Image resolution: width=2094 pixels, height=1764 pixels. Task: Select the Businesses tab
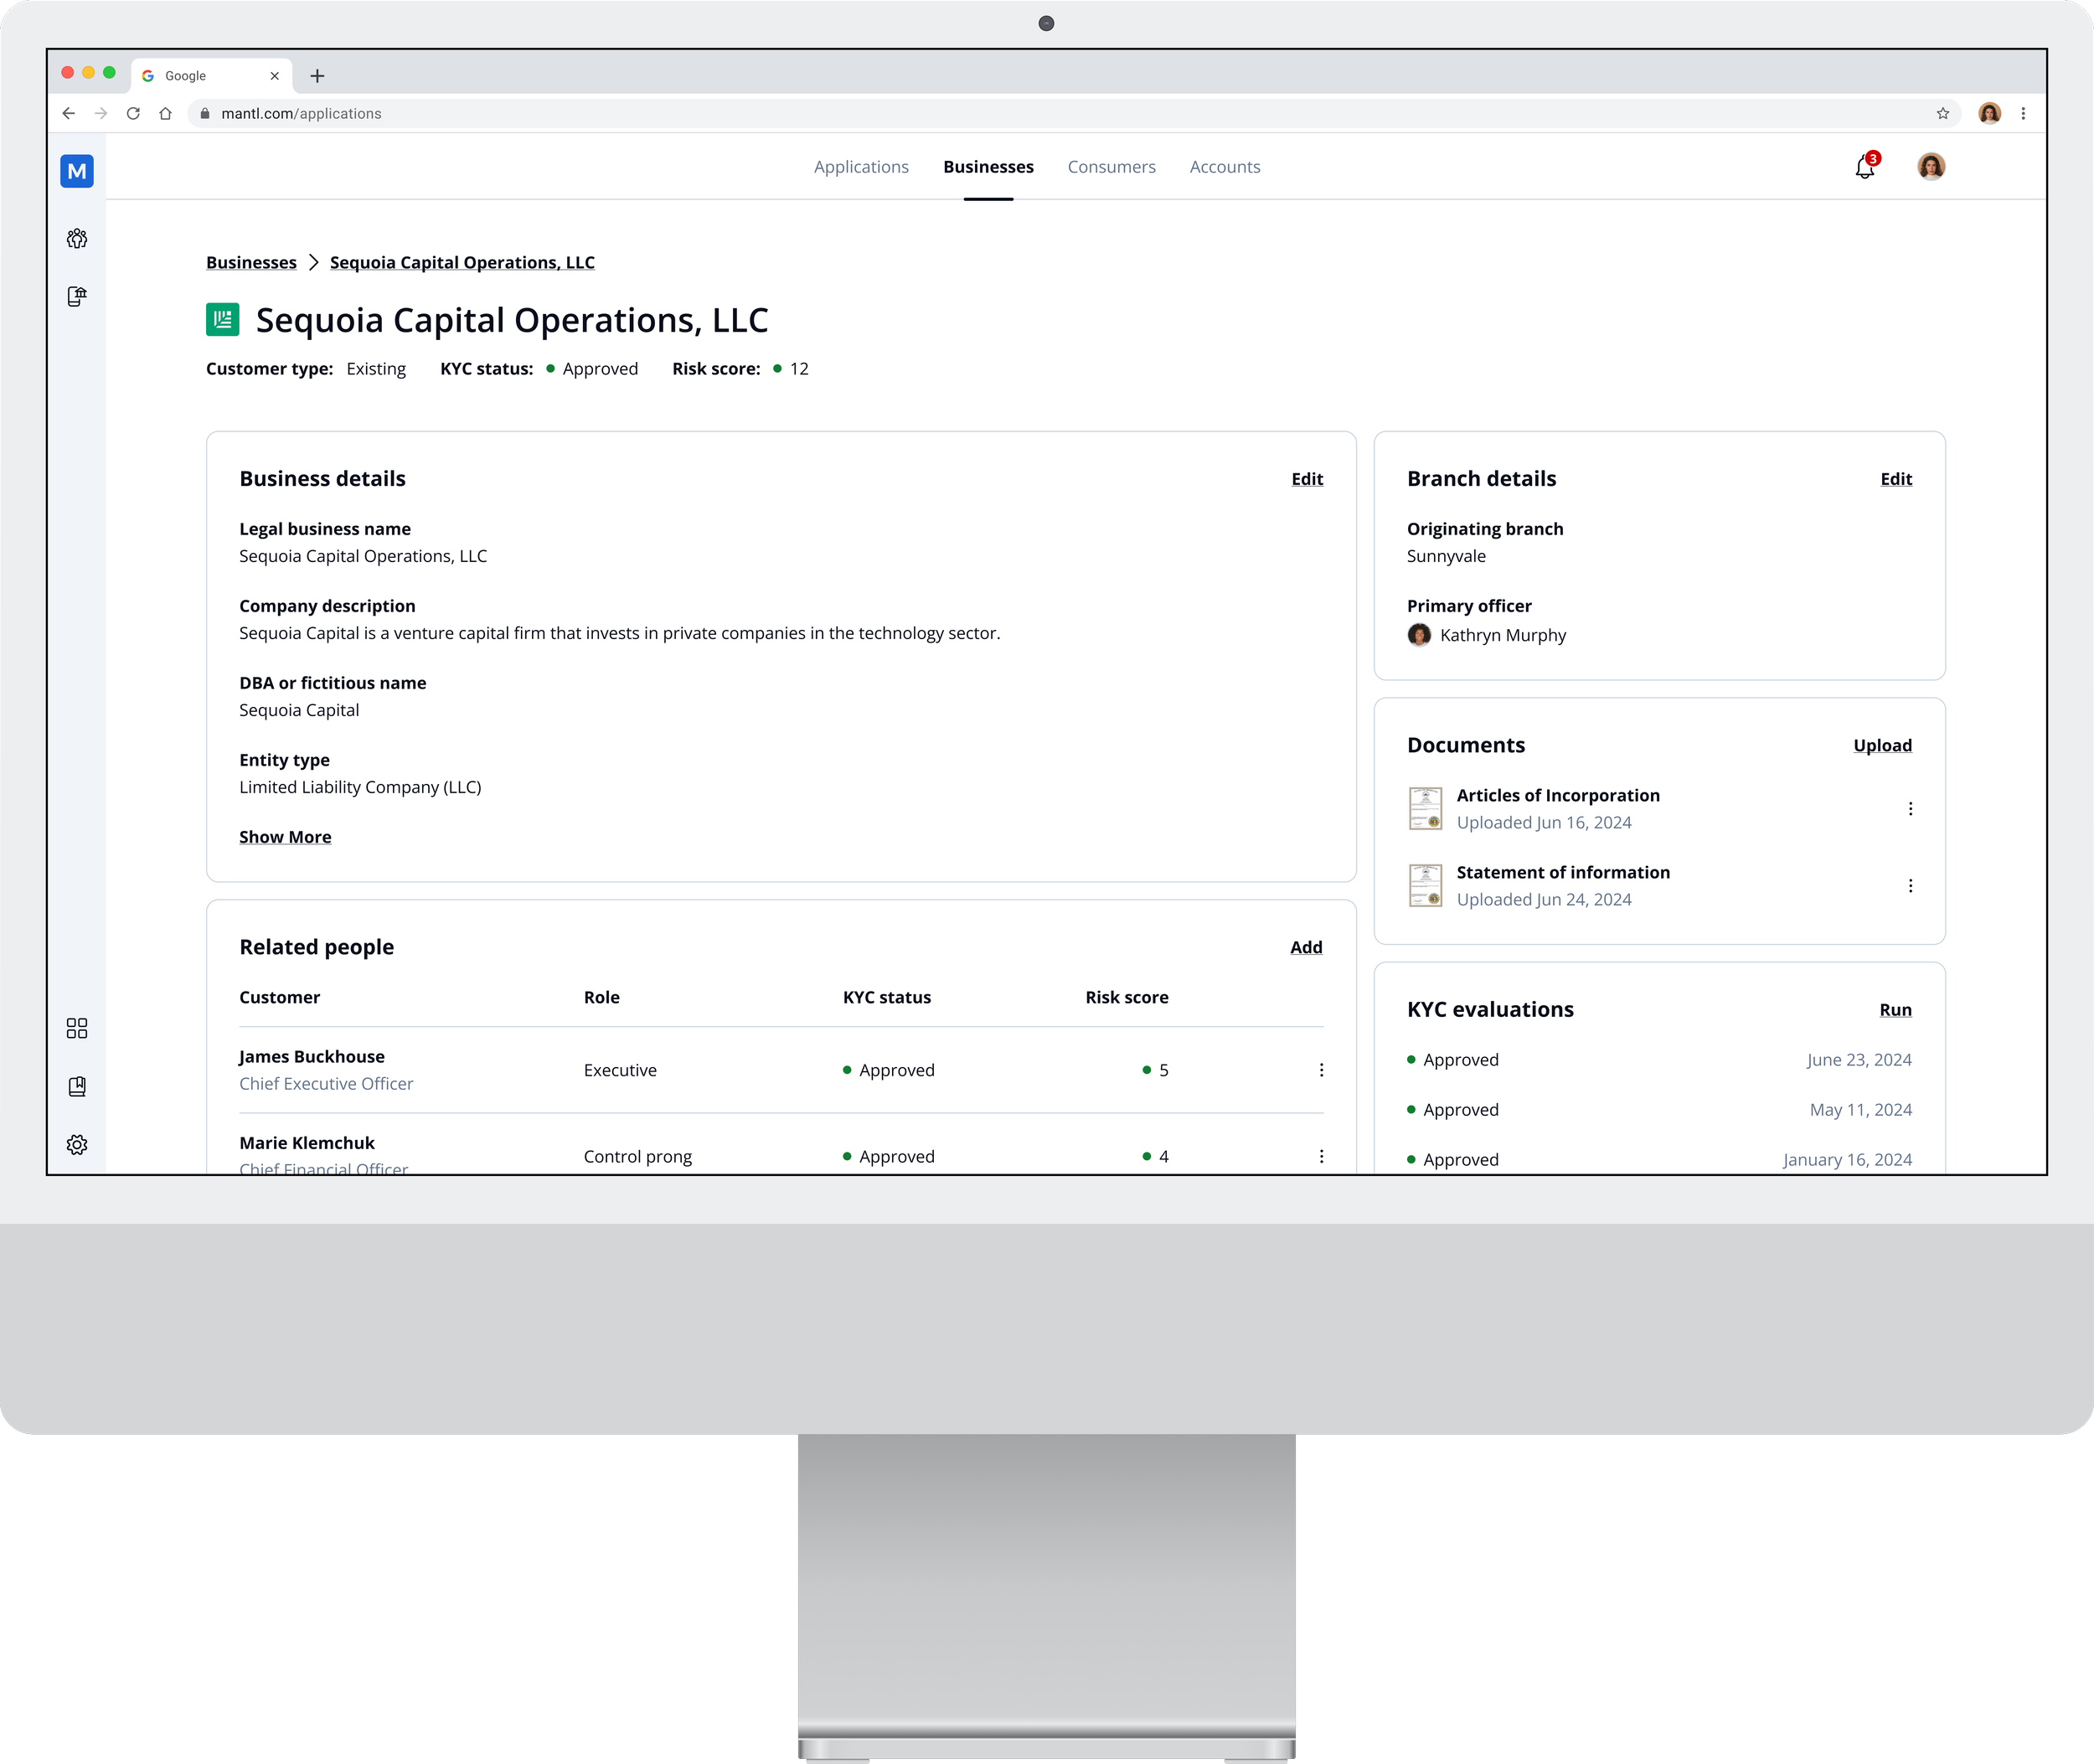pos(988,167)
